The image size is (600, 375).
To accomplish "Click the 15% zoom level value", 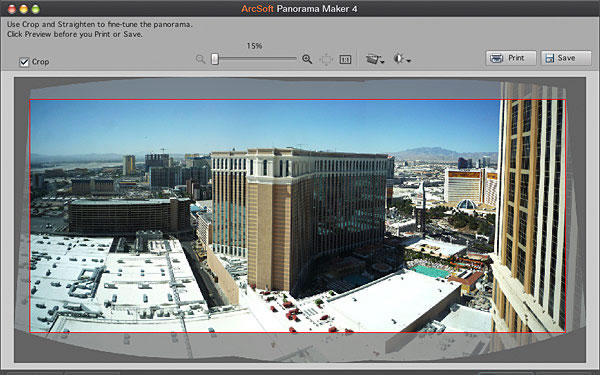I will click(x=254, y=46).
